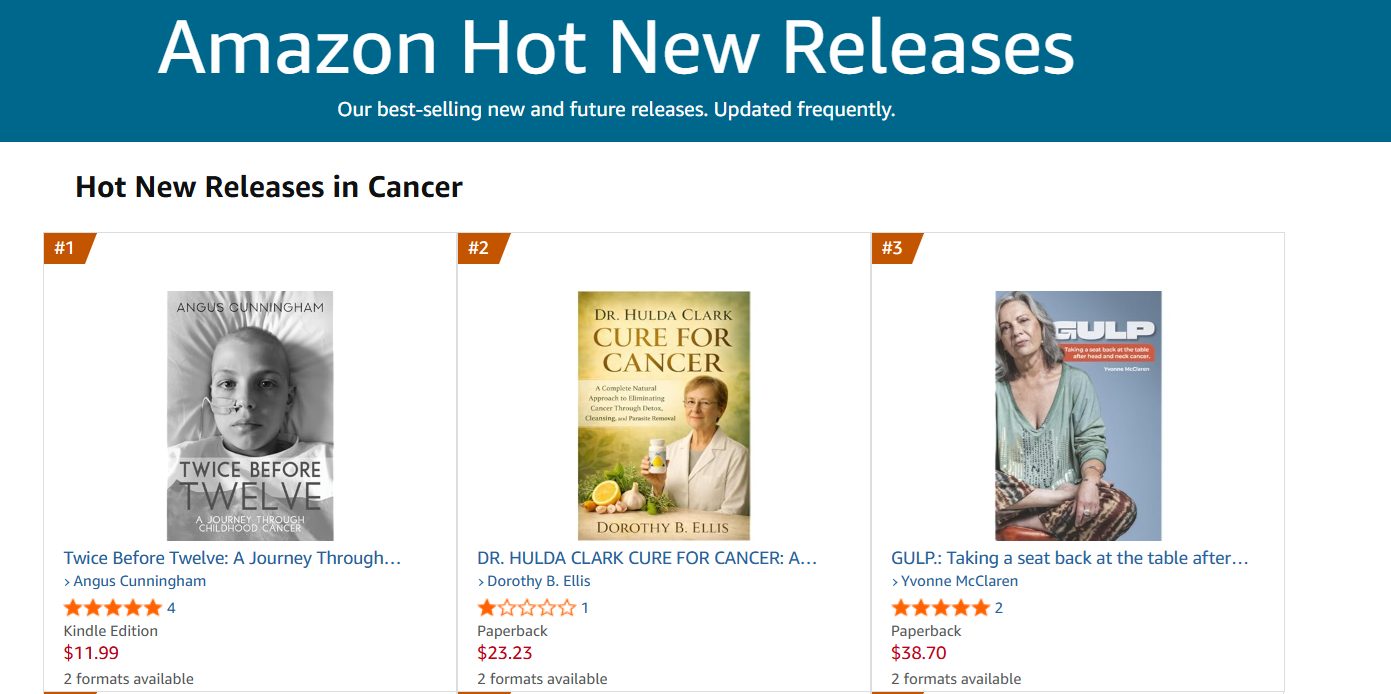
Task: Open the Twice Before Twelve book cover
Action: point(250,416)
